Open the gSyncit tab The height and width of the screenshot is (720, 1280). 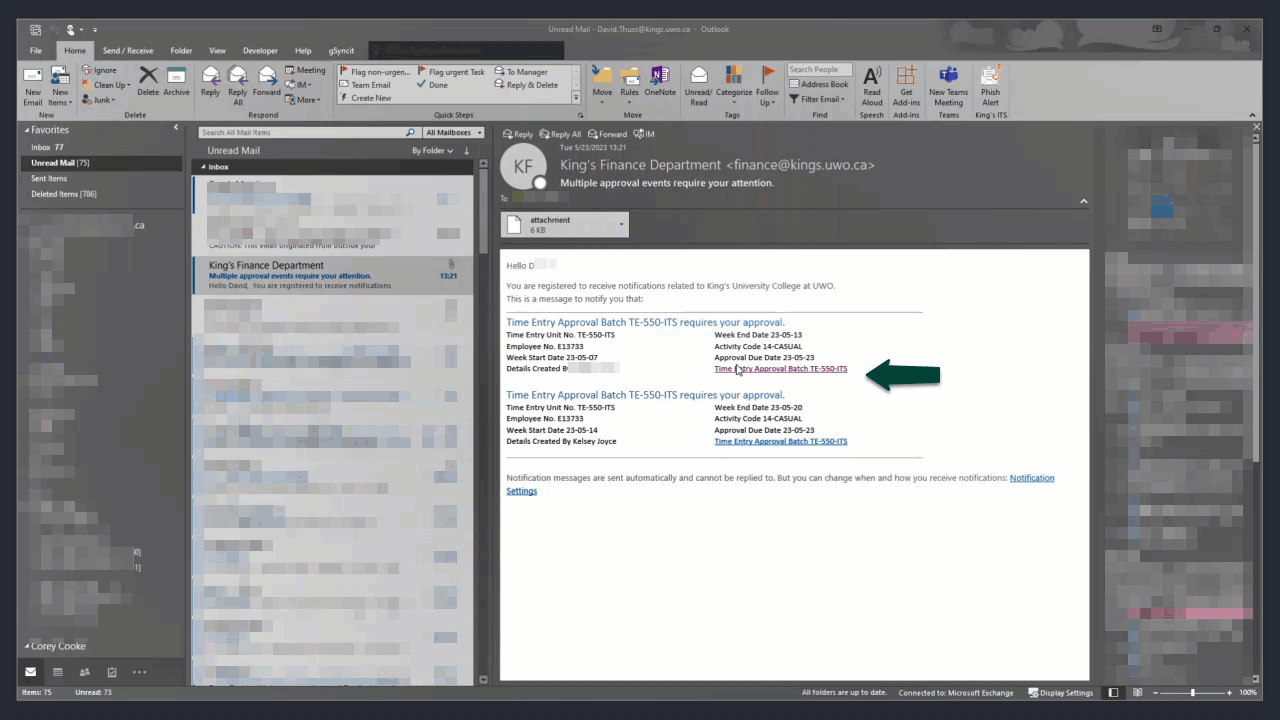[x=341, y=50]
